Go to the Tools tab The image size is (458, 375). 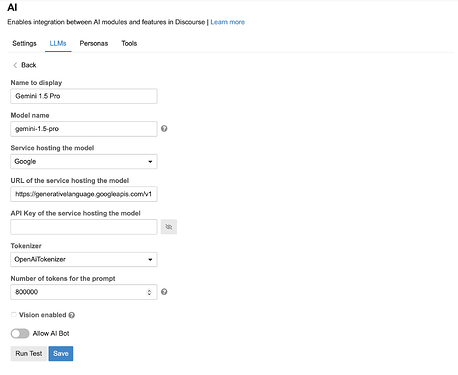[x=129, y=43]
